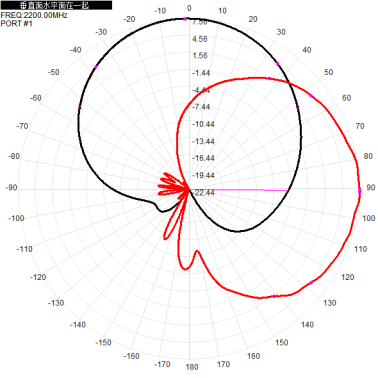Click the positive "140" angle label
The height and width of the screenshot is (378, 378).
click(x=307, y=325)
